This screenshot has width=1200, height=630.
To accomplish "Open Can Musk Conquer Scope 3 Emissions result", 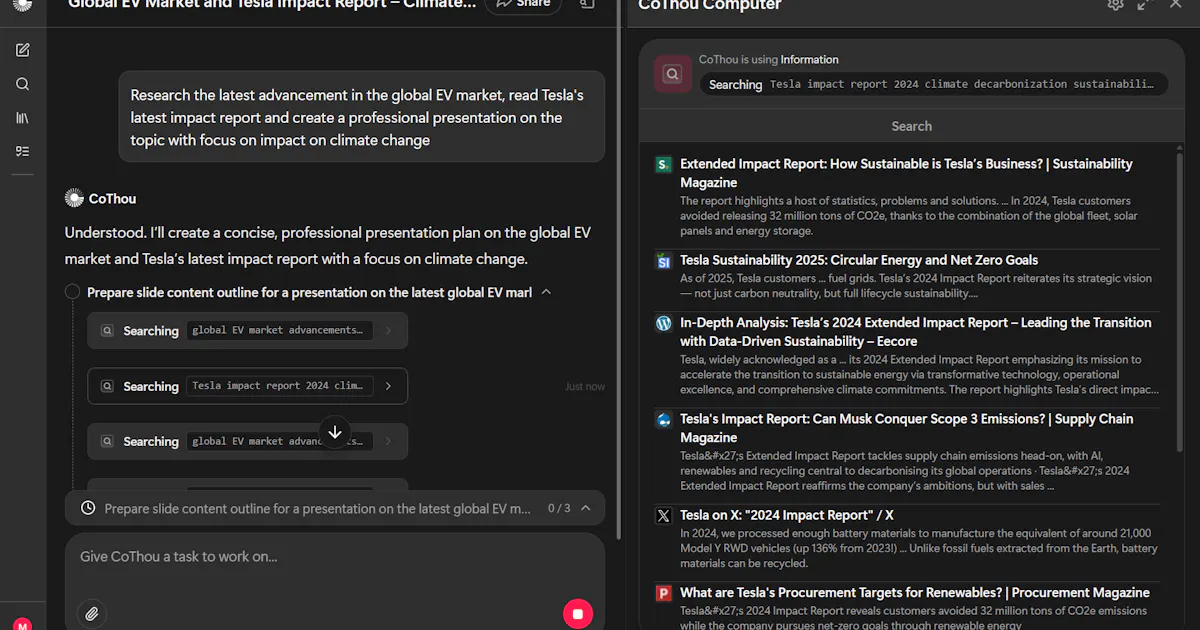I will coord(906,428).
